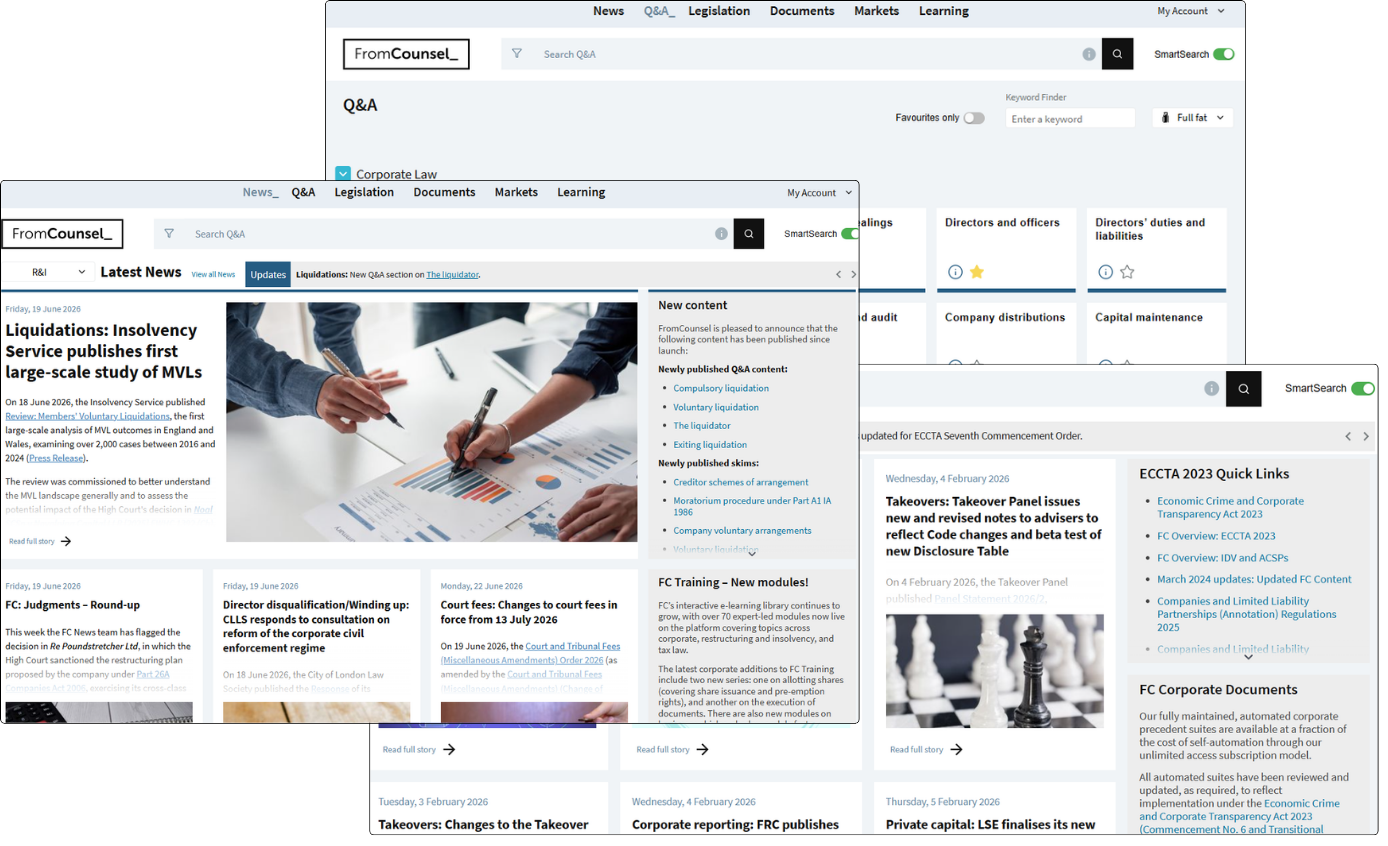Click the FromCounsel_ logo in News window
Image resolution: width=1388 pixels, height=846 pixels.
(x=62, y=234)
